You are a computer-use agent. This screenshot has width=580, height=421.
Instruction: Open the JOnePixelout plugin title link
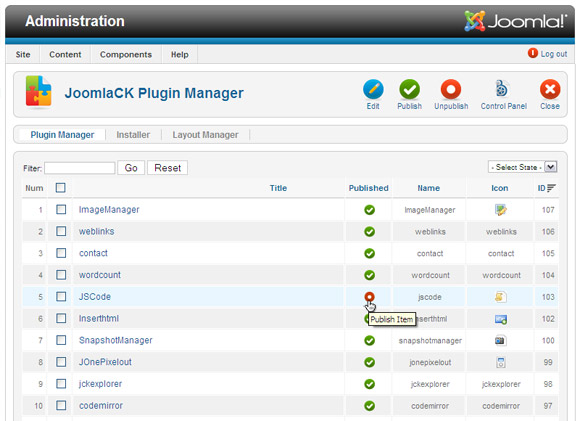click(x=105, y=362)
